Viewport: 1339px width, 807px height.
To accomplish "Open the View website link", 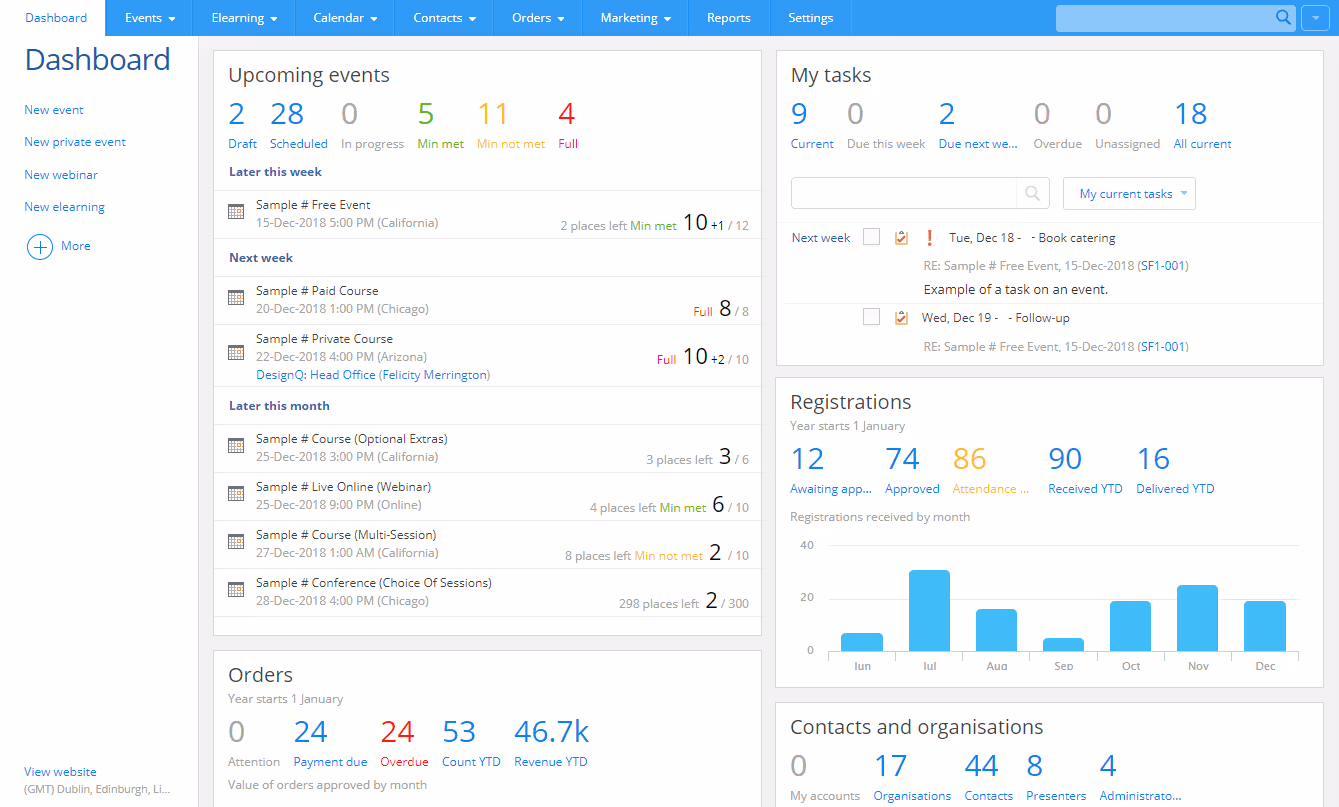I will pos(60,772).
